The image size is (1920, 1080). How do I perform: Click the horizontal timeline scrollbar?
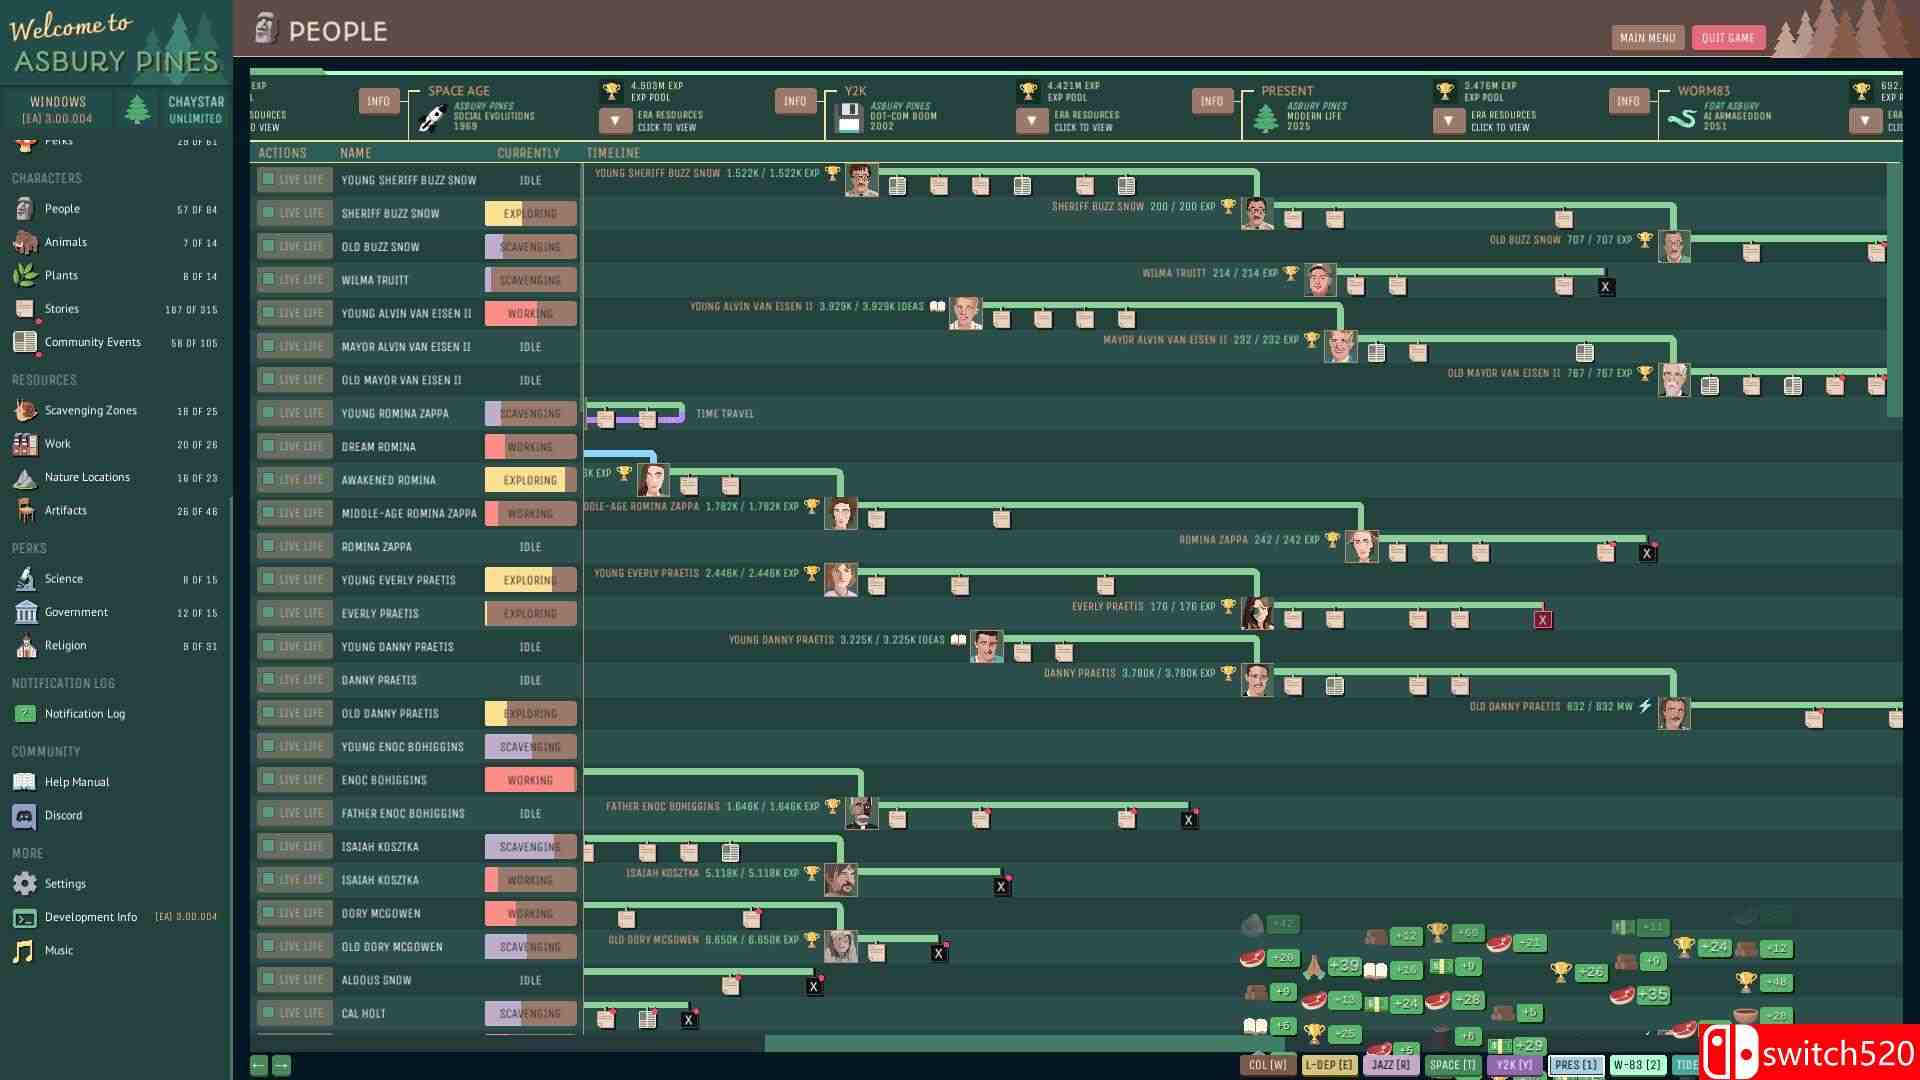(x=1000, y=1043)
